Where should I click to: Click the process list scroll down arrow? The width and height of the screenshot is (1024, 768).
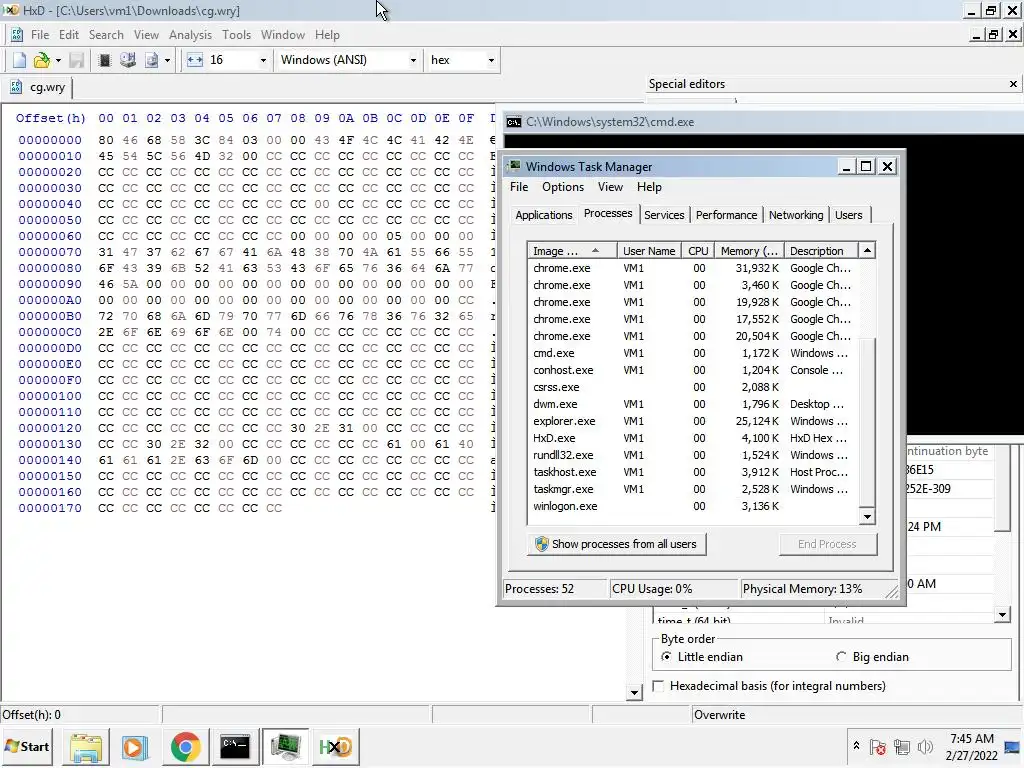[867, 517]
